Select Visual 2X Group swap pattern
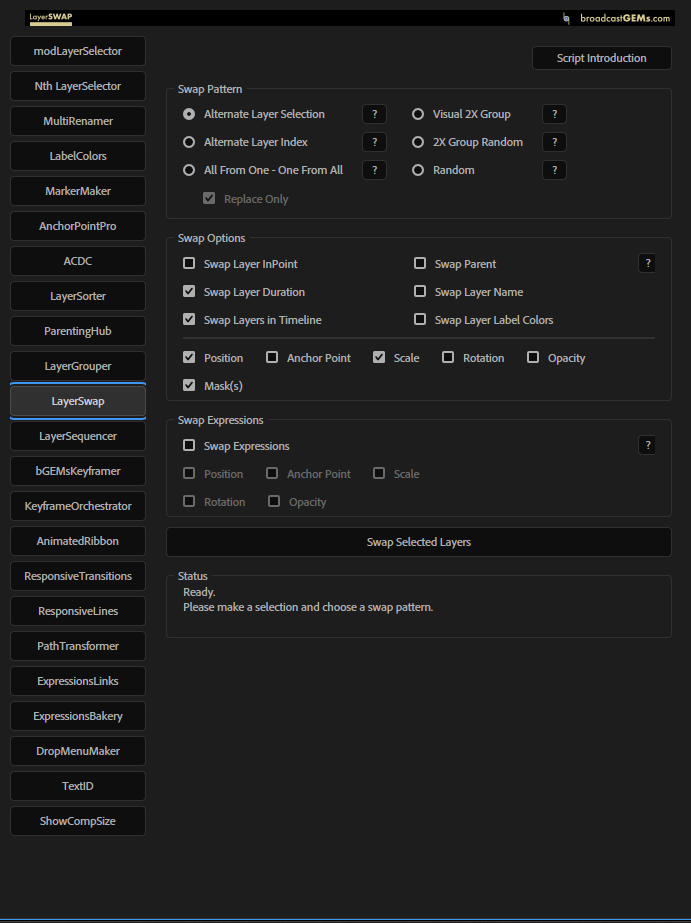 (419, 114)
